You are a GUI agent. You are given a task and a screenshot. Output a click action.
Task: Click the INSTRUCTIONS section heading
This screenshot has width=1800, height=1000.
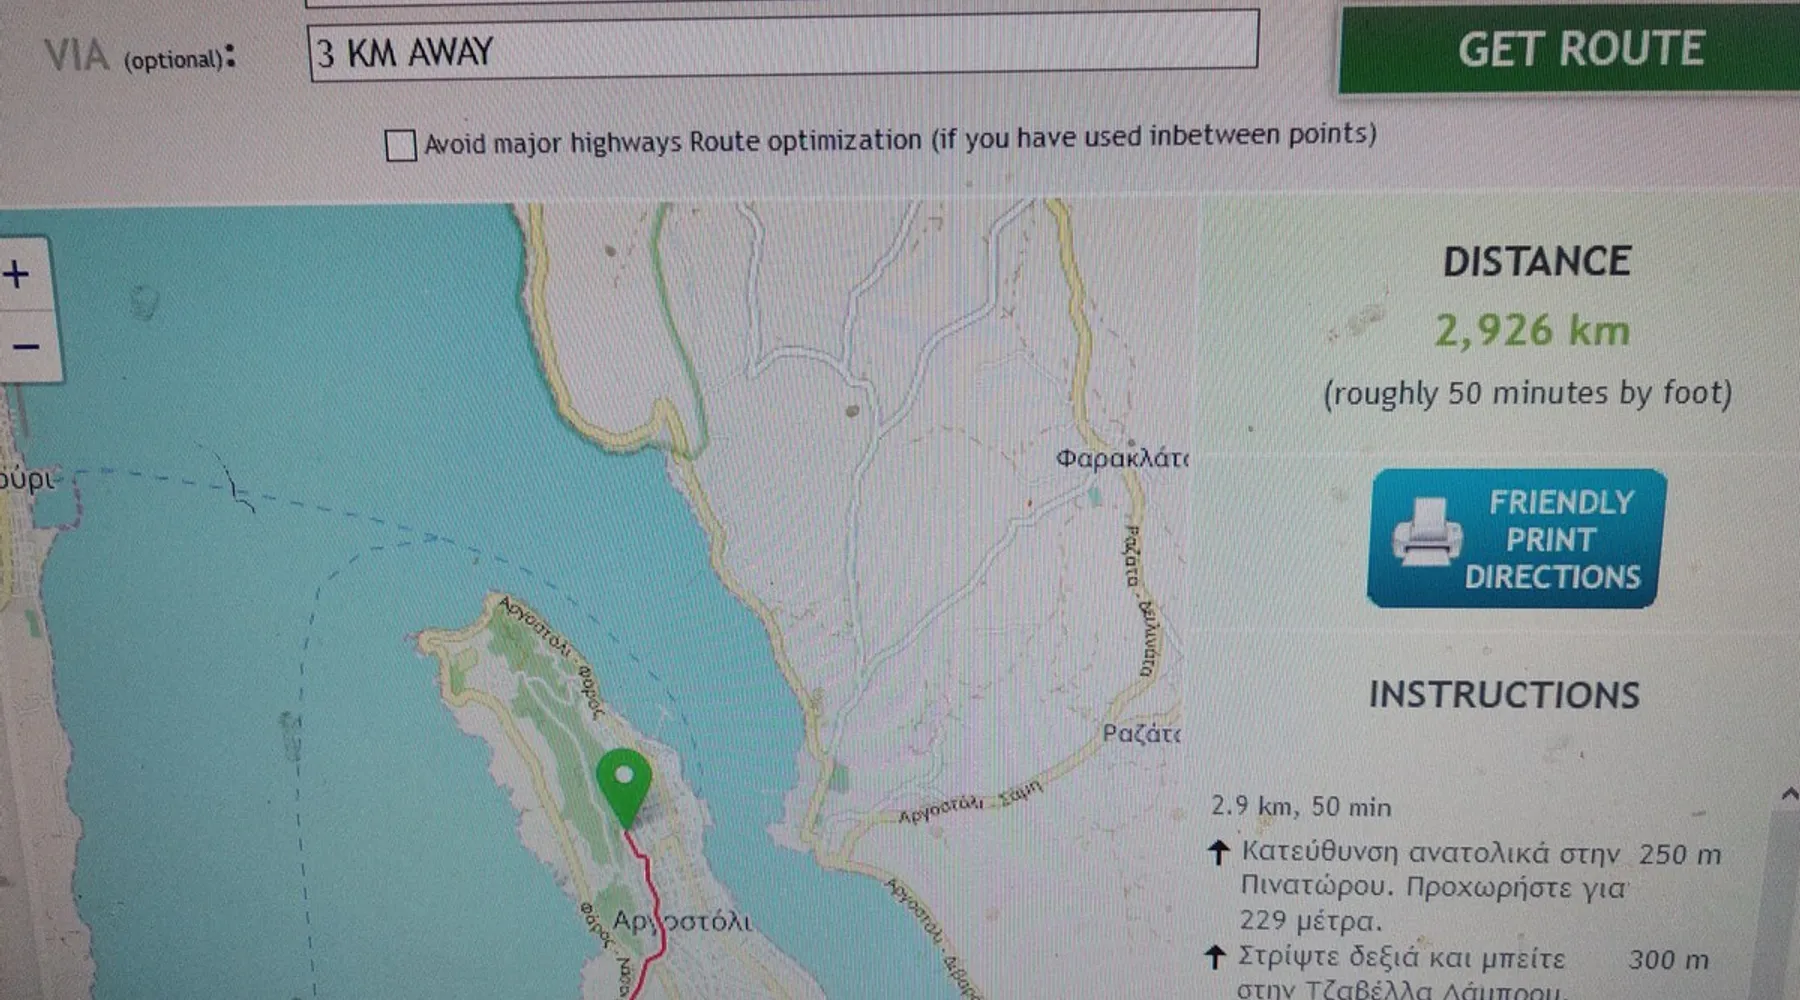click(1504, 694)
